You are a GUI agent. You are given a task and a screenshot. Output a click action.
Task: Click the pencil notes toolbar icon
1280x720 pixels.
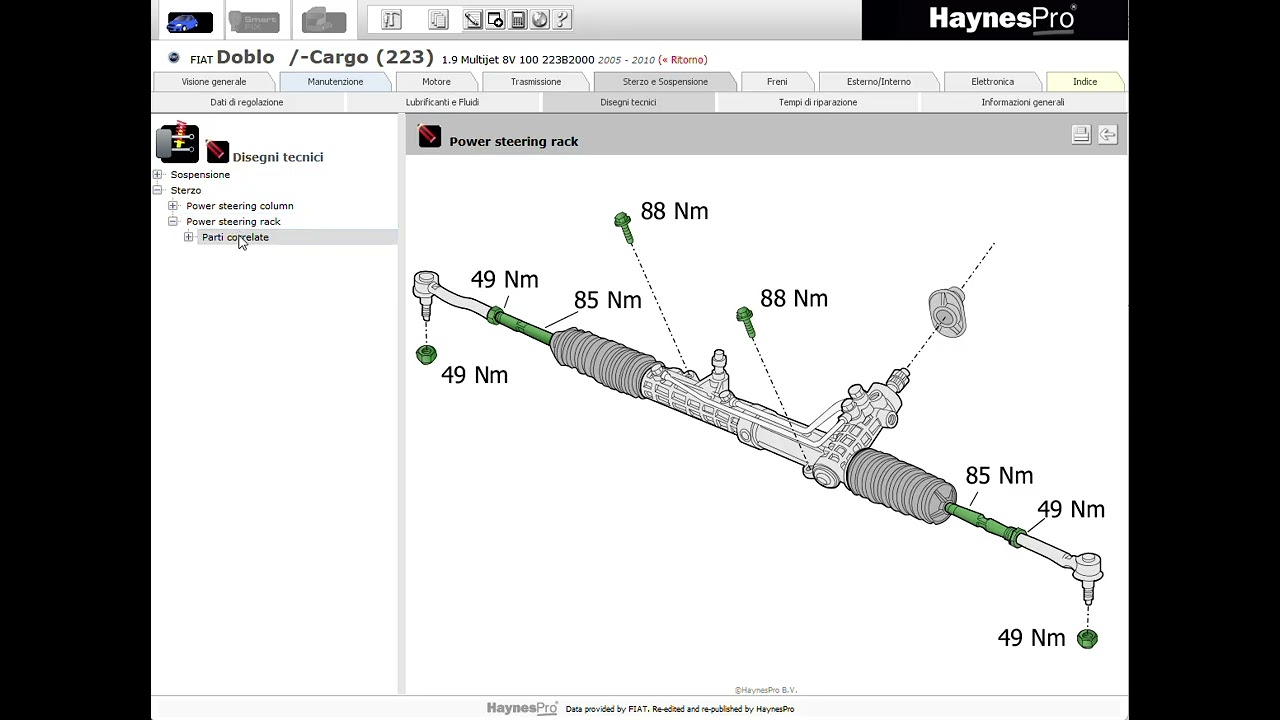click(473, 20)
